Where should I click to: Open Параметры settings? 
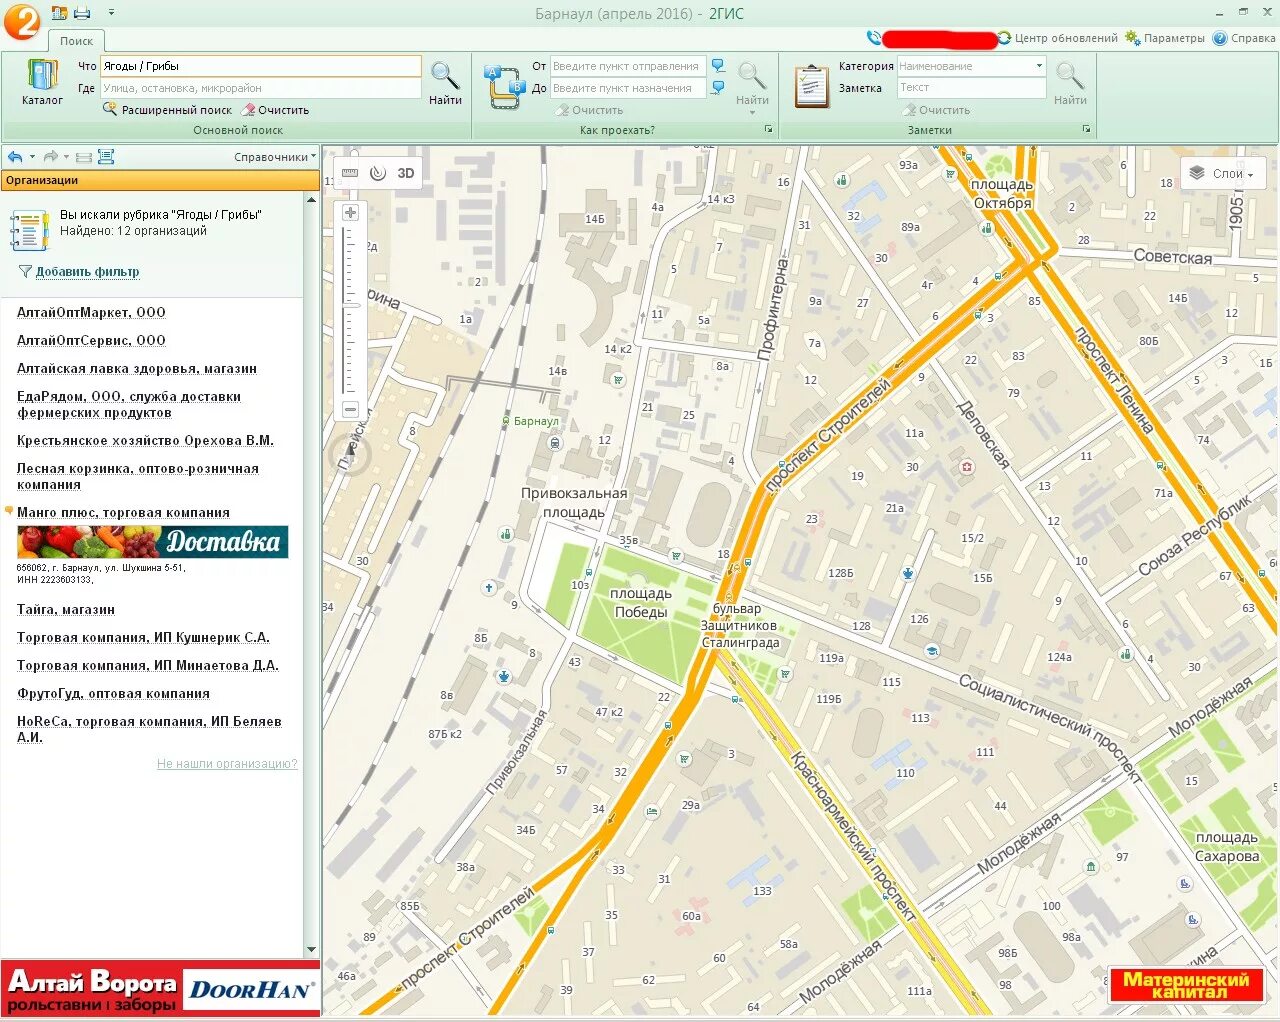pos(1165,38)
